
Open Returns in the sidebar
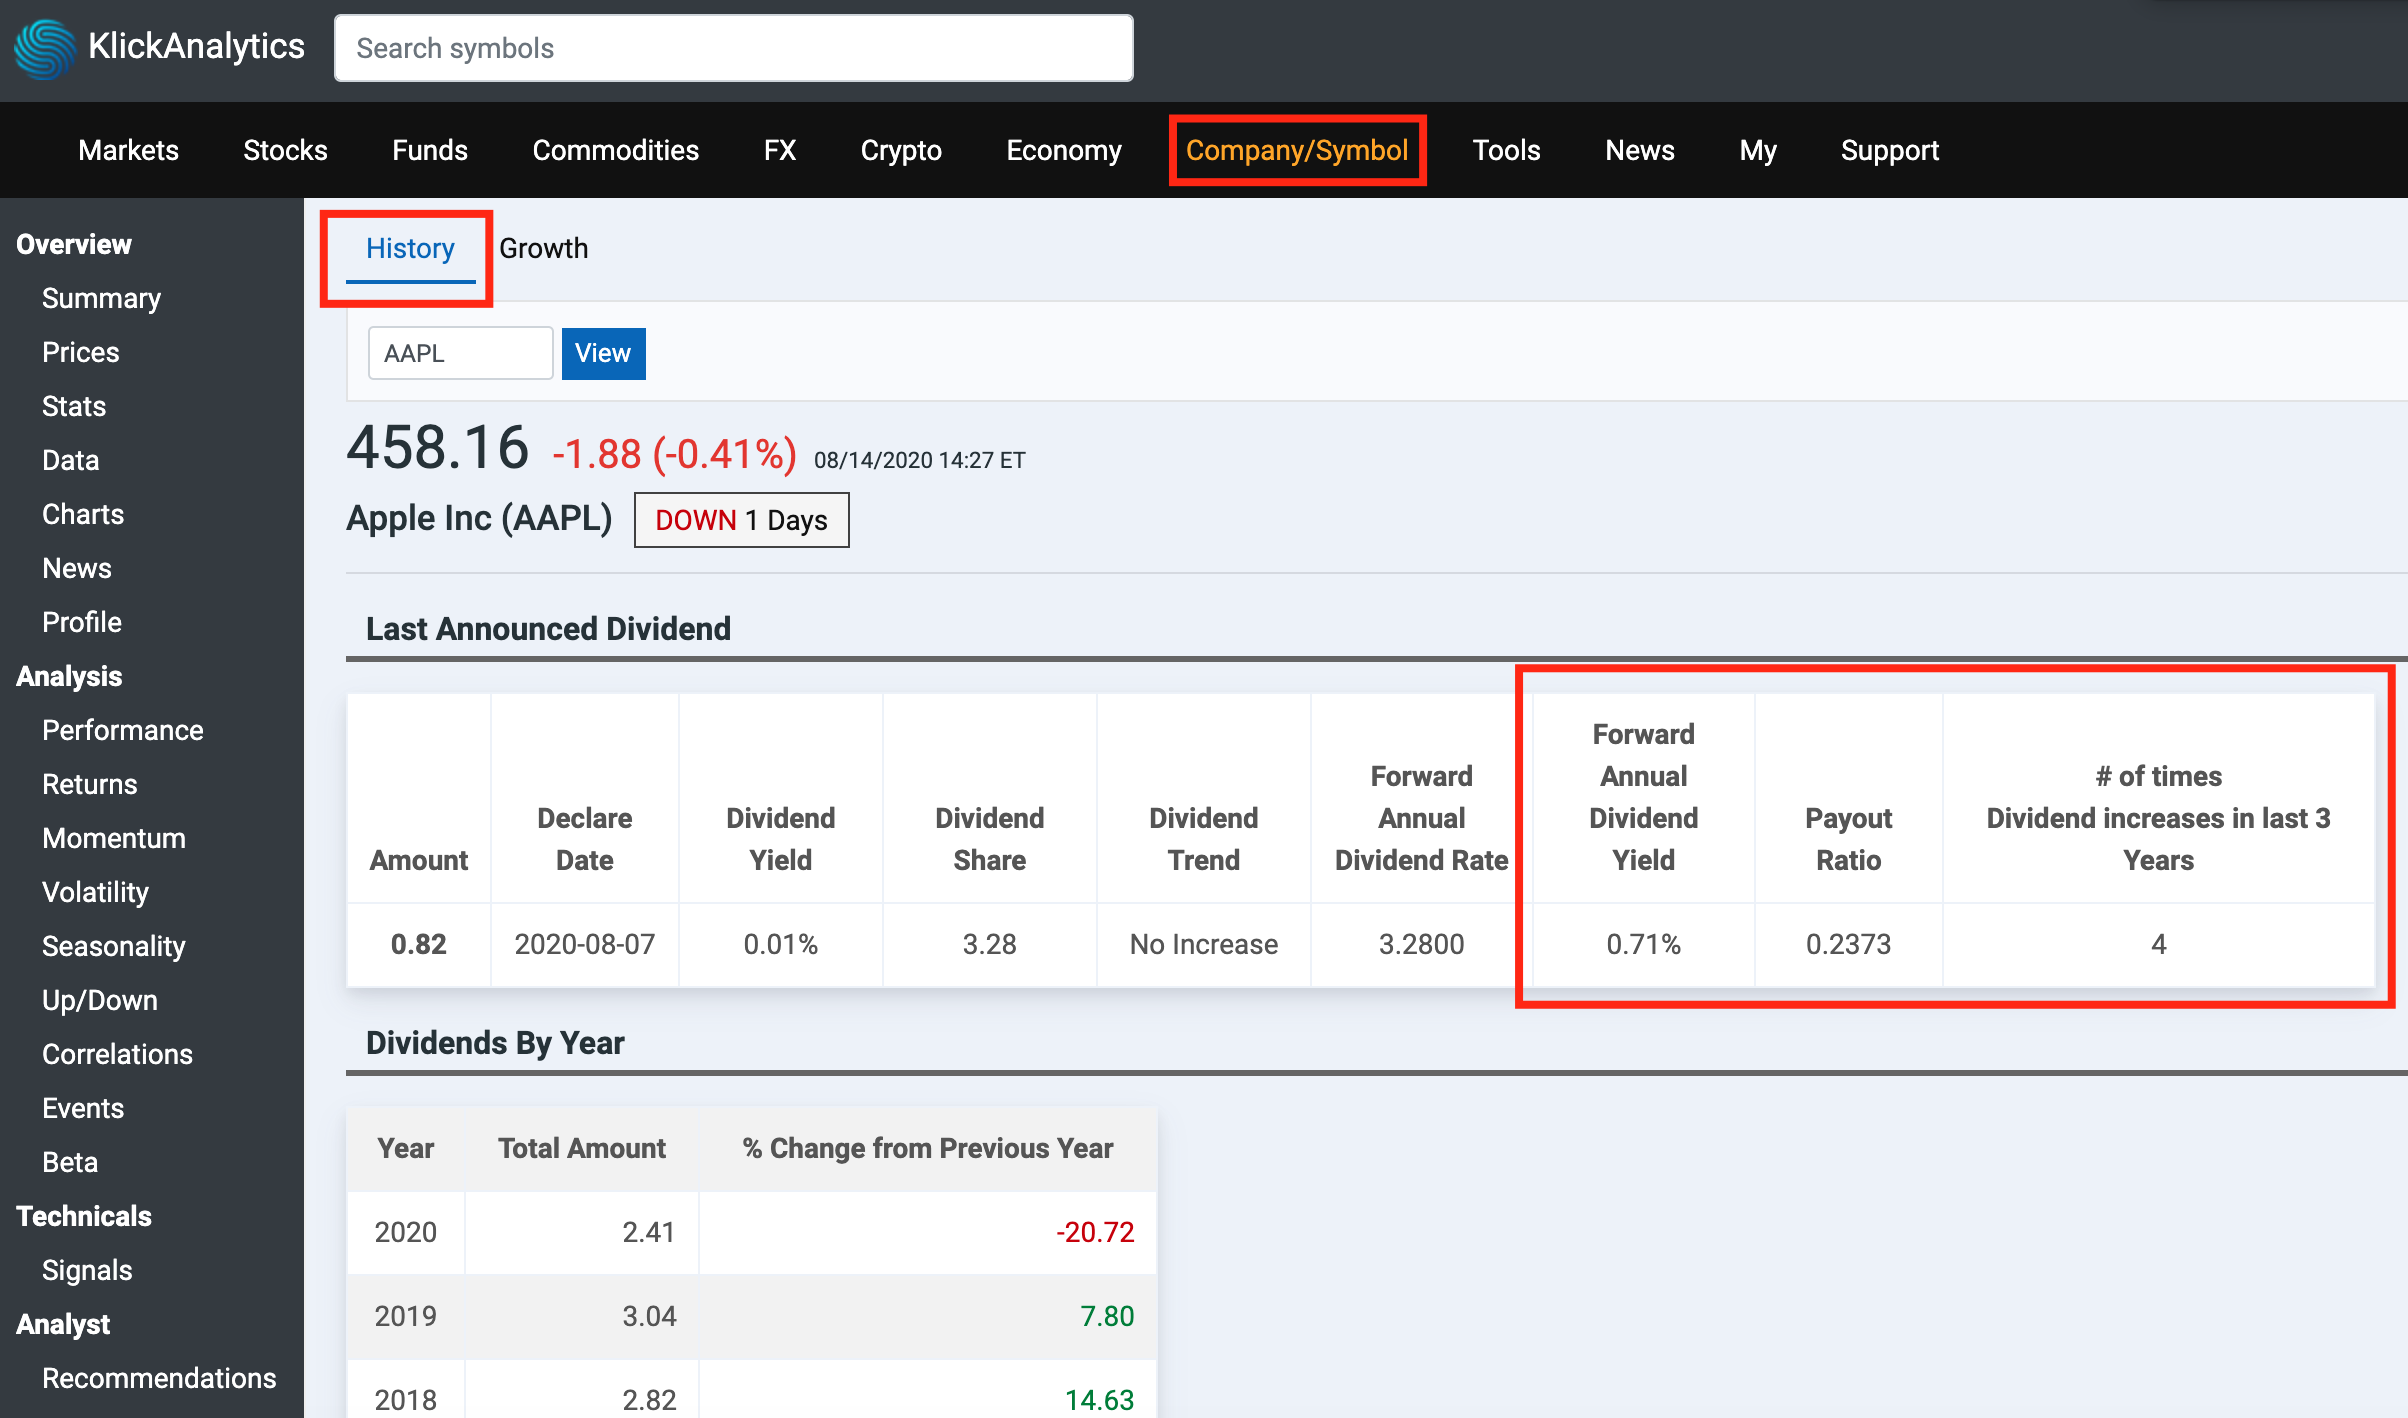[90, 784]
